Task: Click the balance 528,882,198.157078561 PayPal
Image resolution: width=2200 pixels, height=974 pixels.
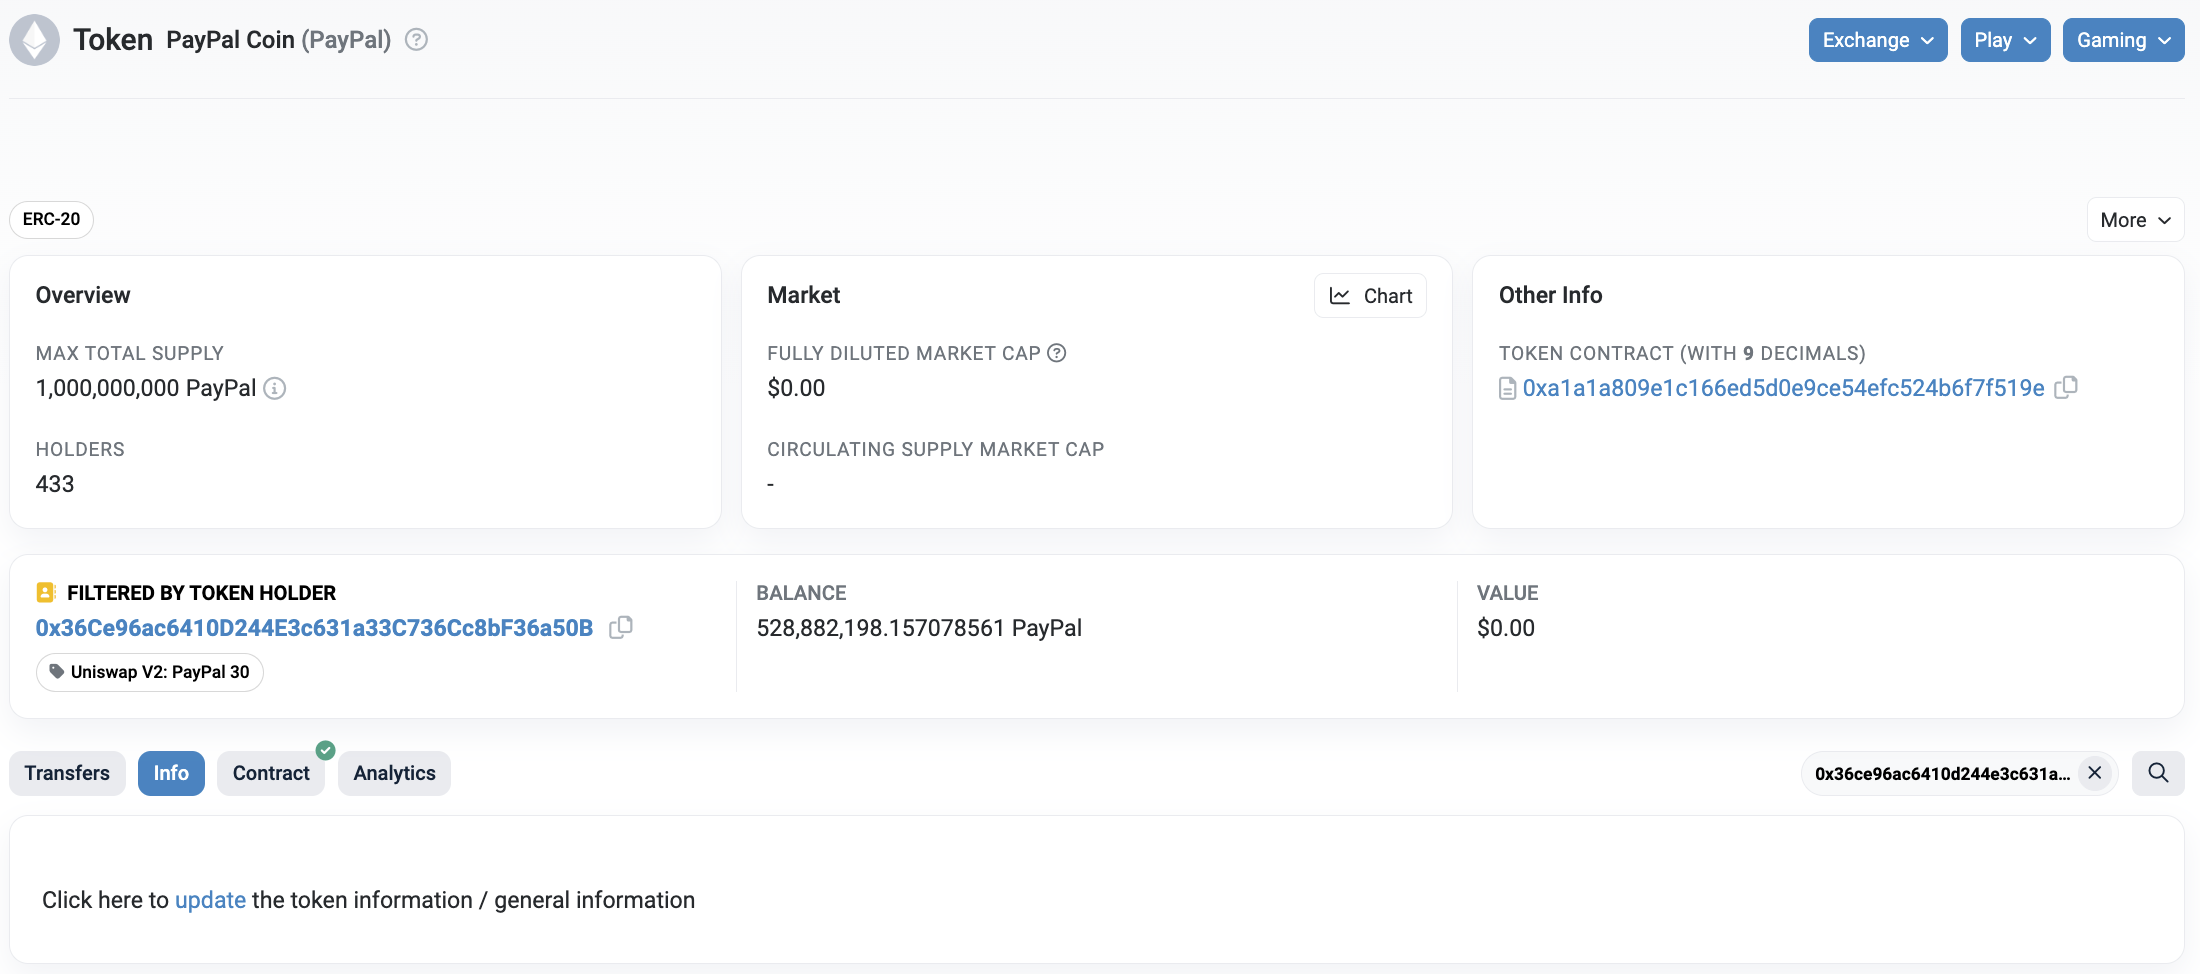Action: click(x=919, y=628)
